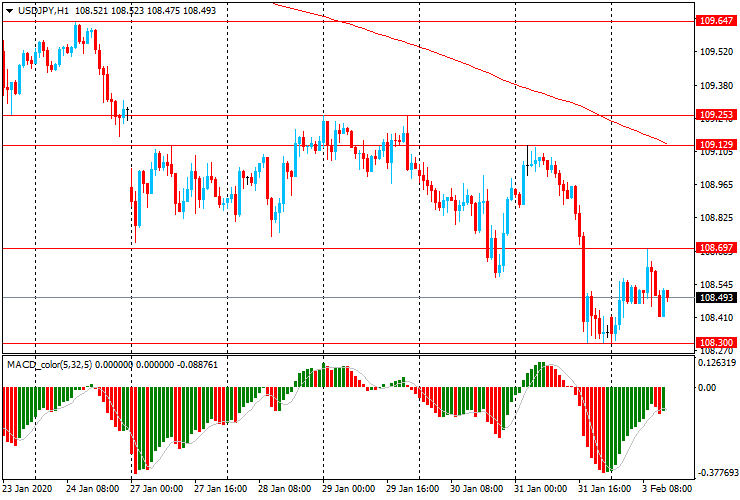This screenshot has width=740, height=500.
Task: Click the 109.380 price scale value
Action: [716, 85]
